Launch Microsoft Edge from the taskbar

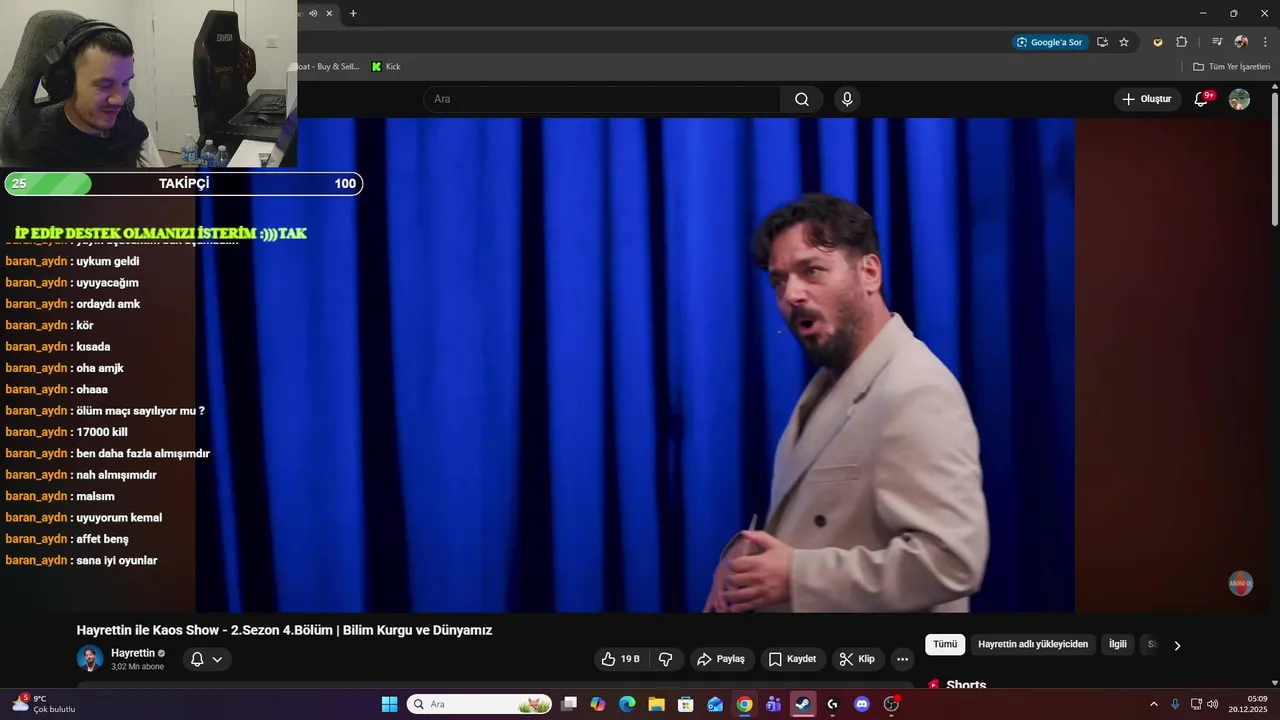(627, 704)
